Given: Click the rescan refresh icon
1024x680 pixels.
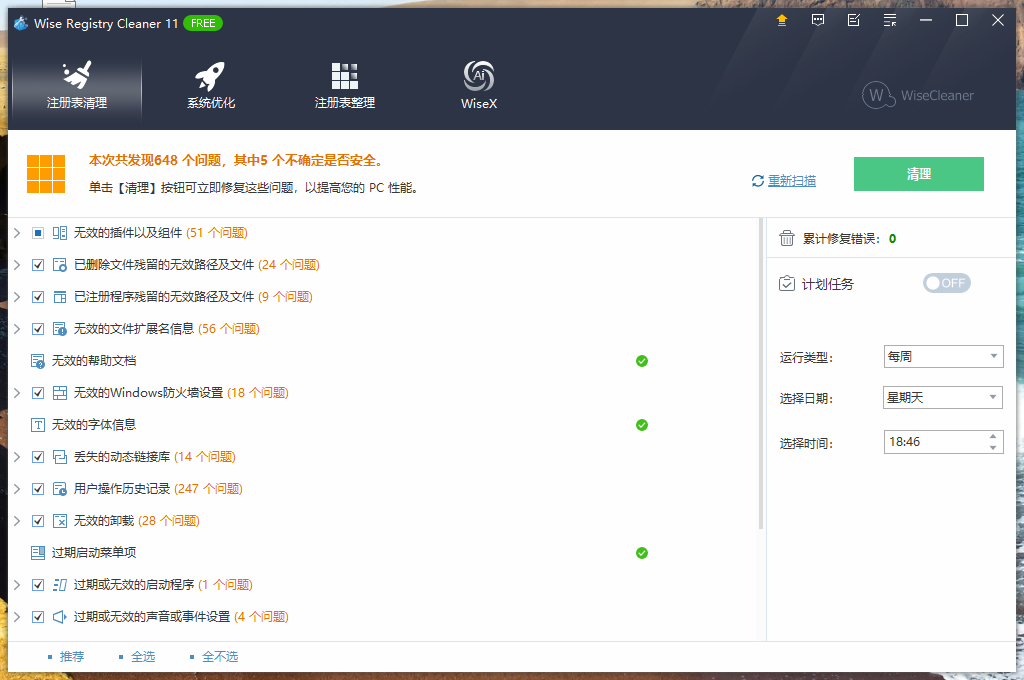Looking at the screenshot, I should click(758, 181).
